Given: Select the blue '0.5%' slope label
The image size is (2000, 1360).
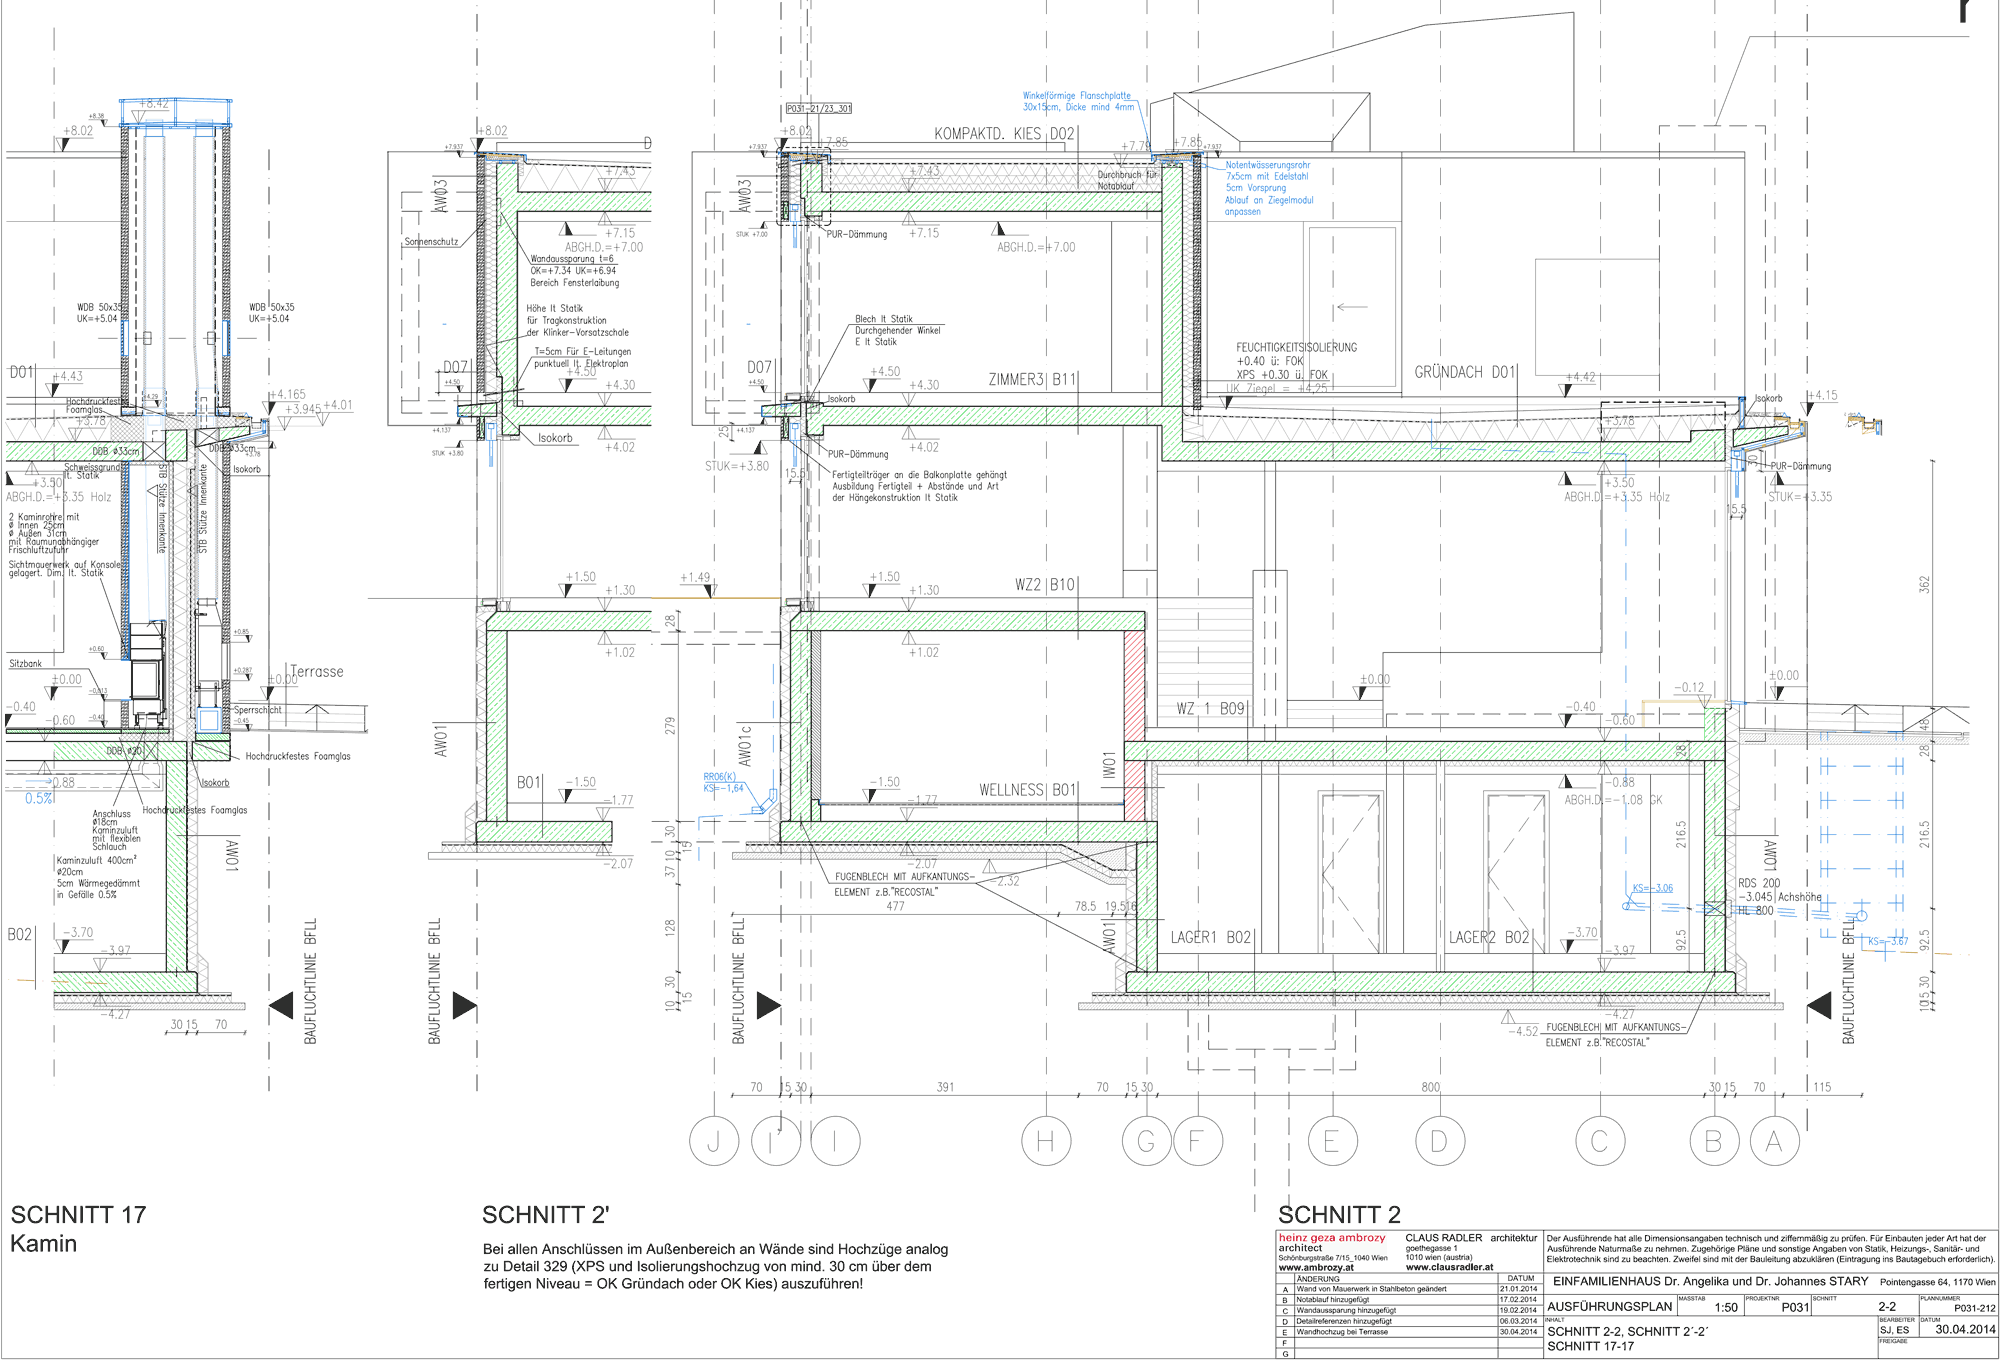Looking at the screenshot, I should coord(39,799).
